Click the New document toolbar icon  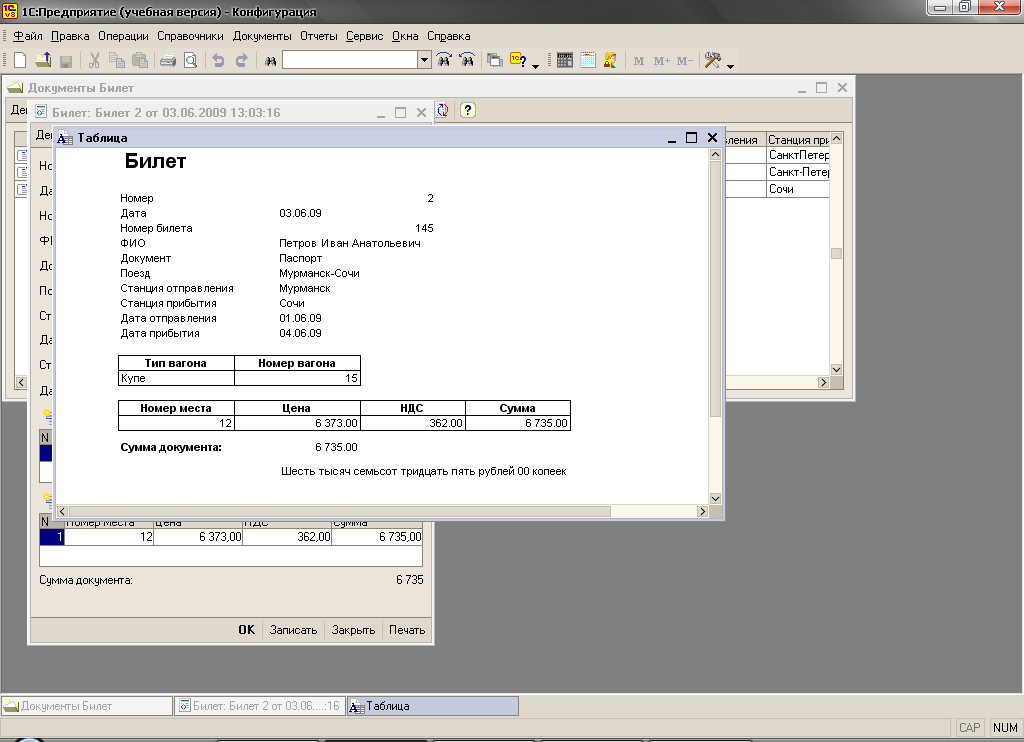20,60
